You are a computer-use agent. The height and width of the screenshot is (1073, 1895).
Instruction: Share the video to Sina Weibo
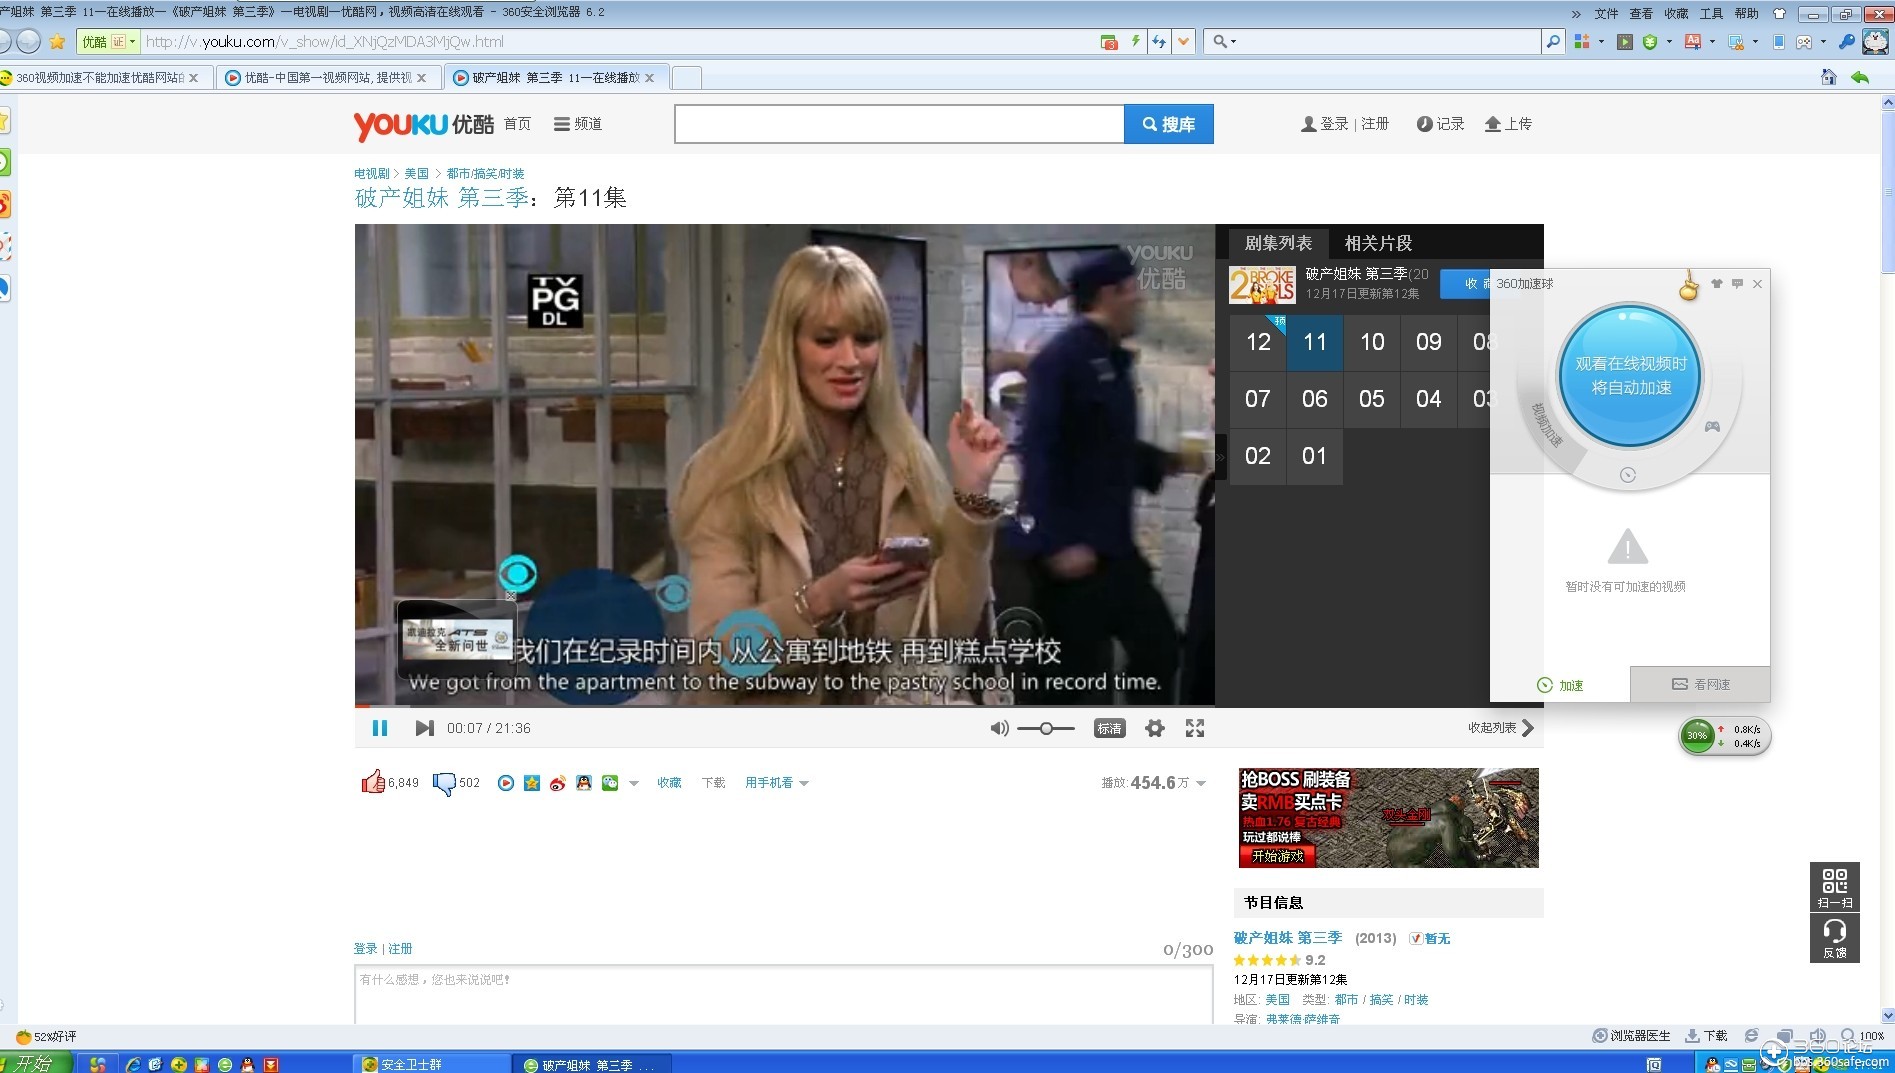557,783
